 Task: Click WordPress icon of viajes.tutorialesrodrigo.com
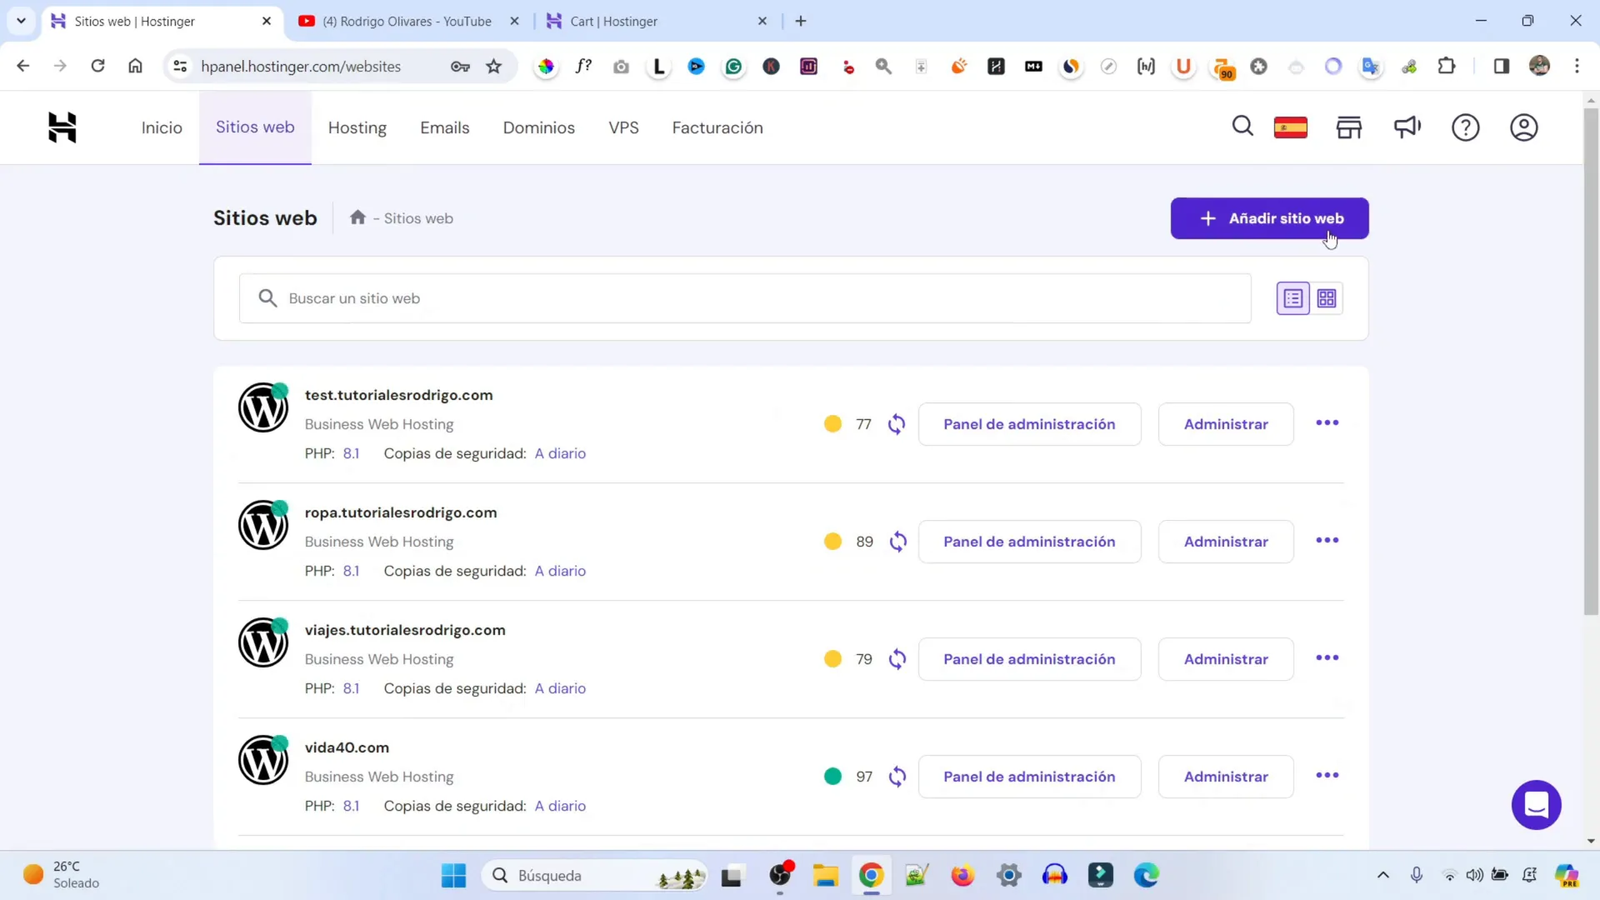(x=263, y=642)
